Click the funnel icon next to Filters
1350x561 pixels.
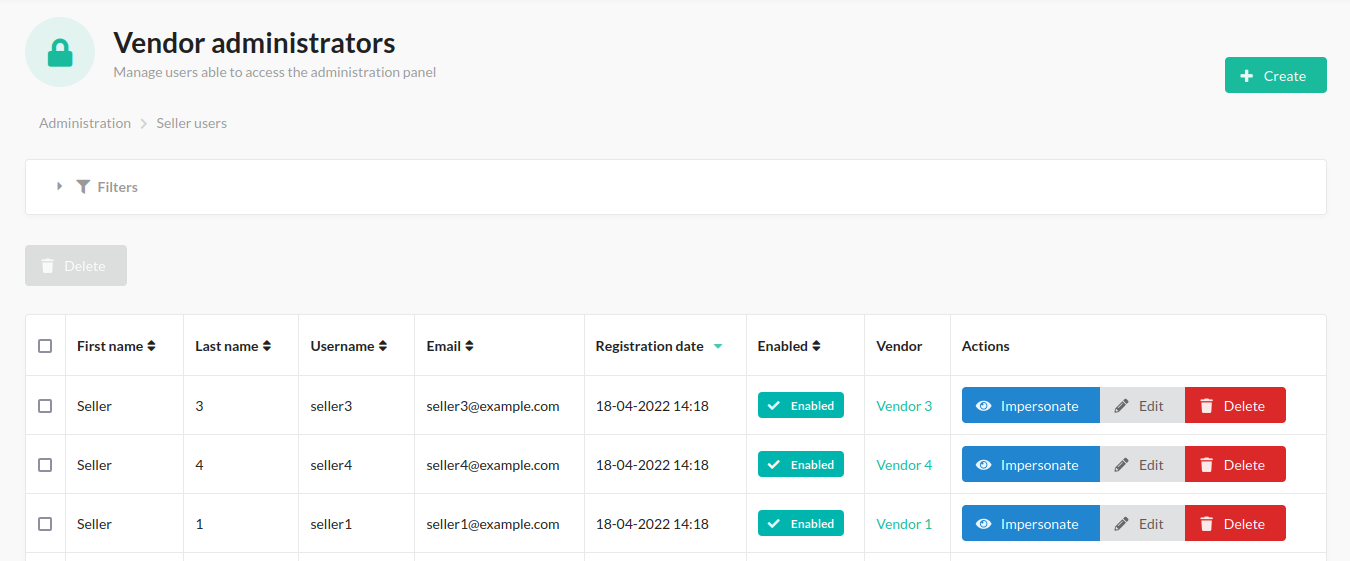tap(83, 187)
